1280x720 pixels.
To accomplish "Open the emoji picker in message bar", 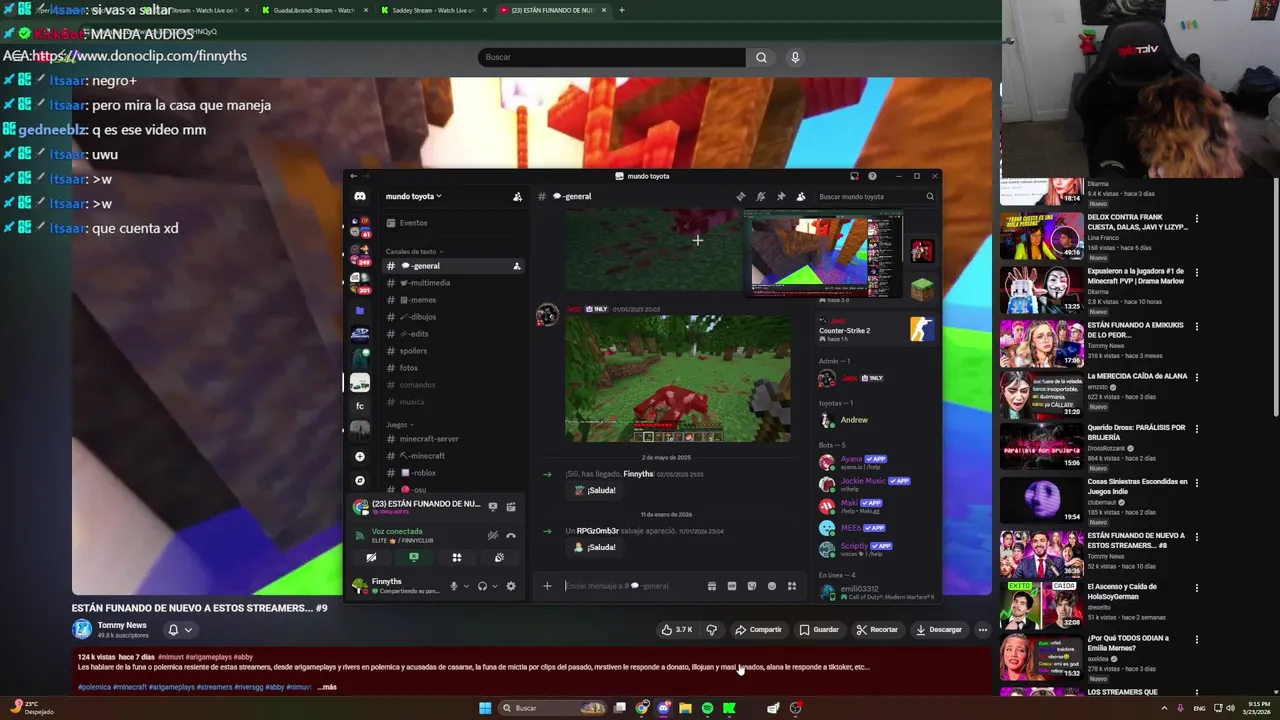I will coord(772,586).
